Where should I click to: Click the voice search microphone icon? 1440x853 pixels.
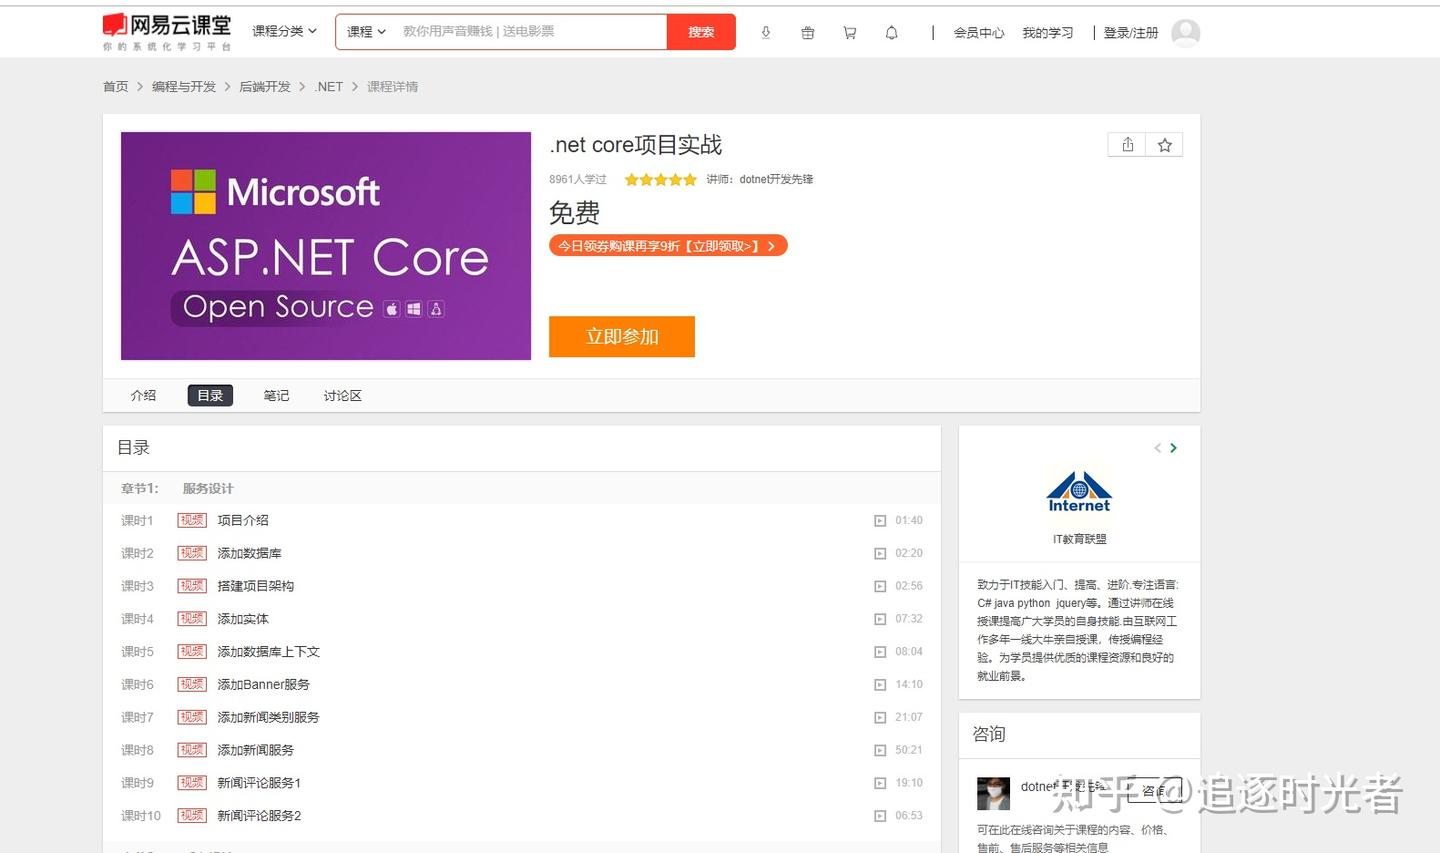(x=766, y=32)
